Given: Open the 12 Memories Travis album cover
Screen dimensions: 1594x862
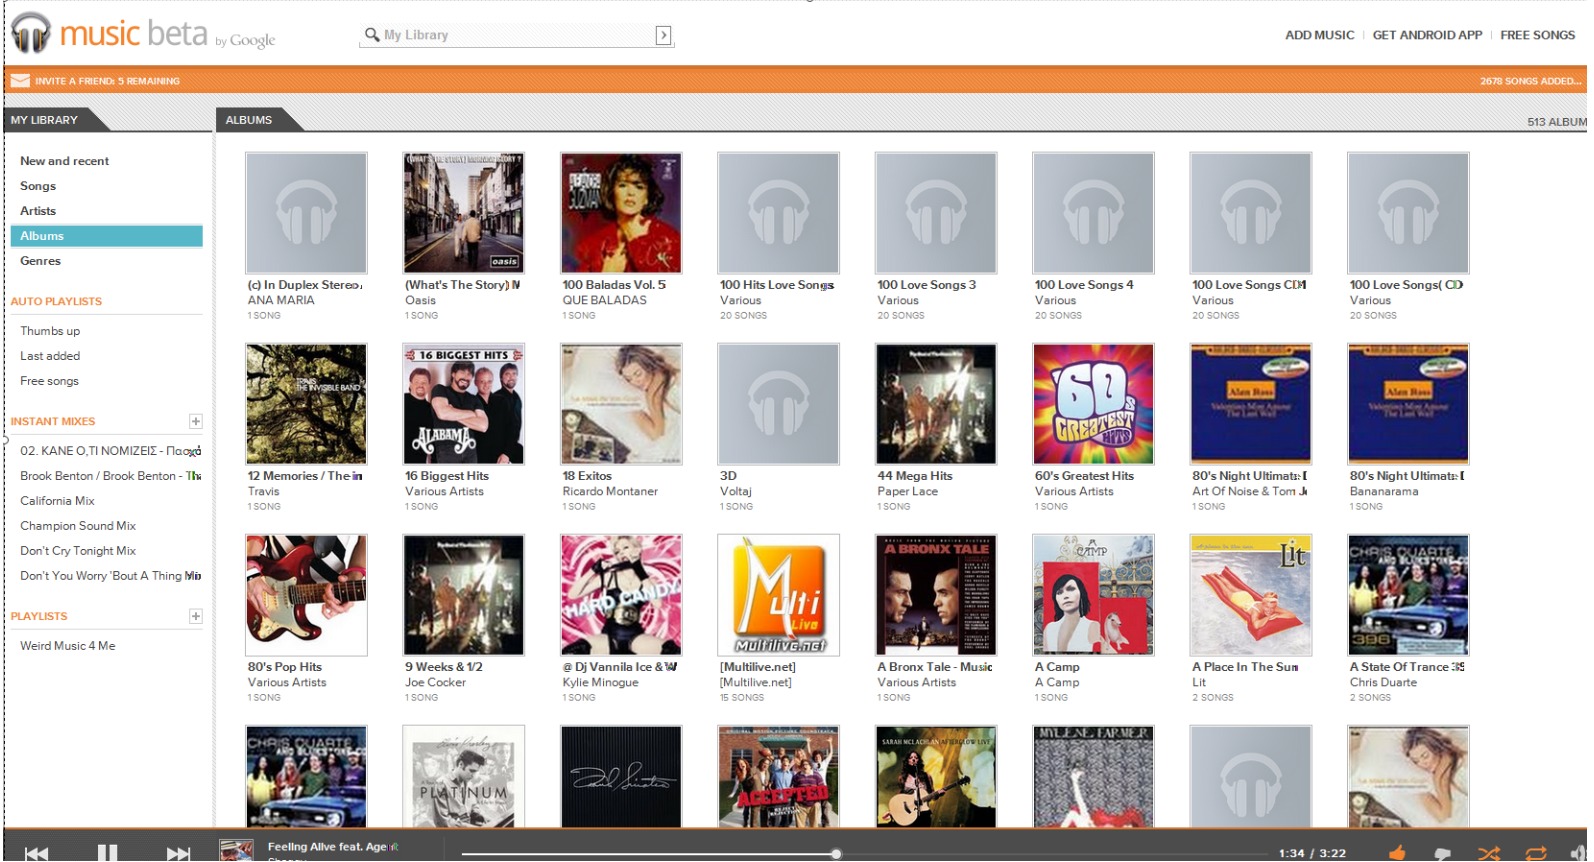Looking at the screenshot, I should tap(306, 404).
